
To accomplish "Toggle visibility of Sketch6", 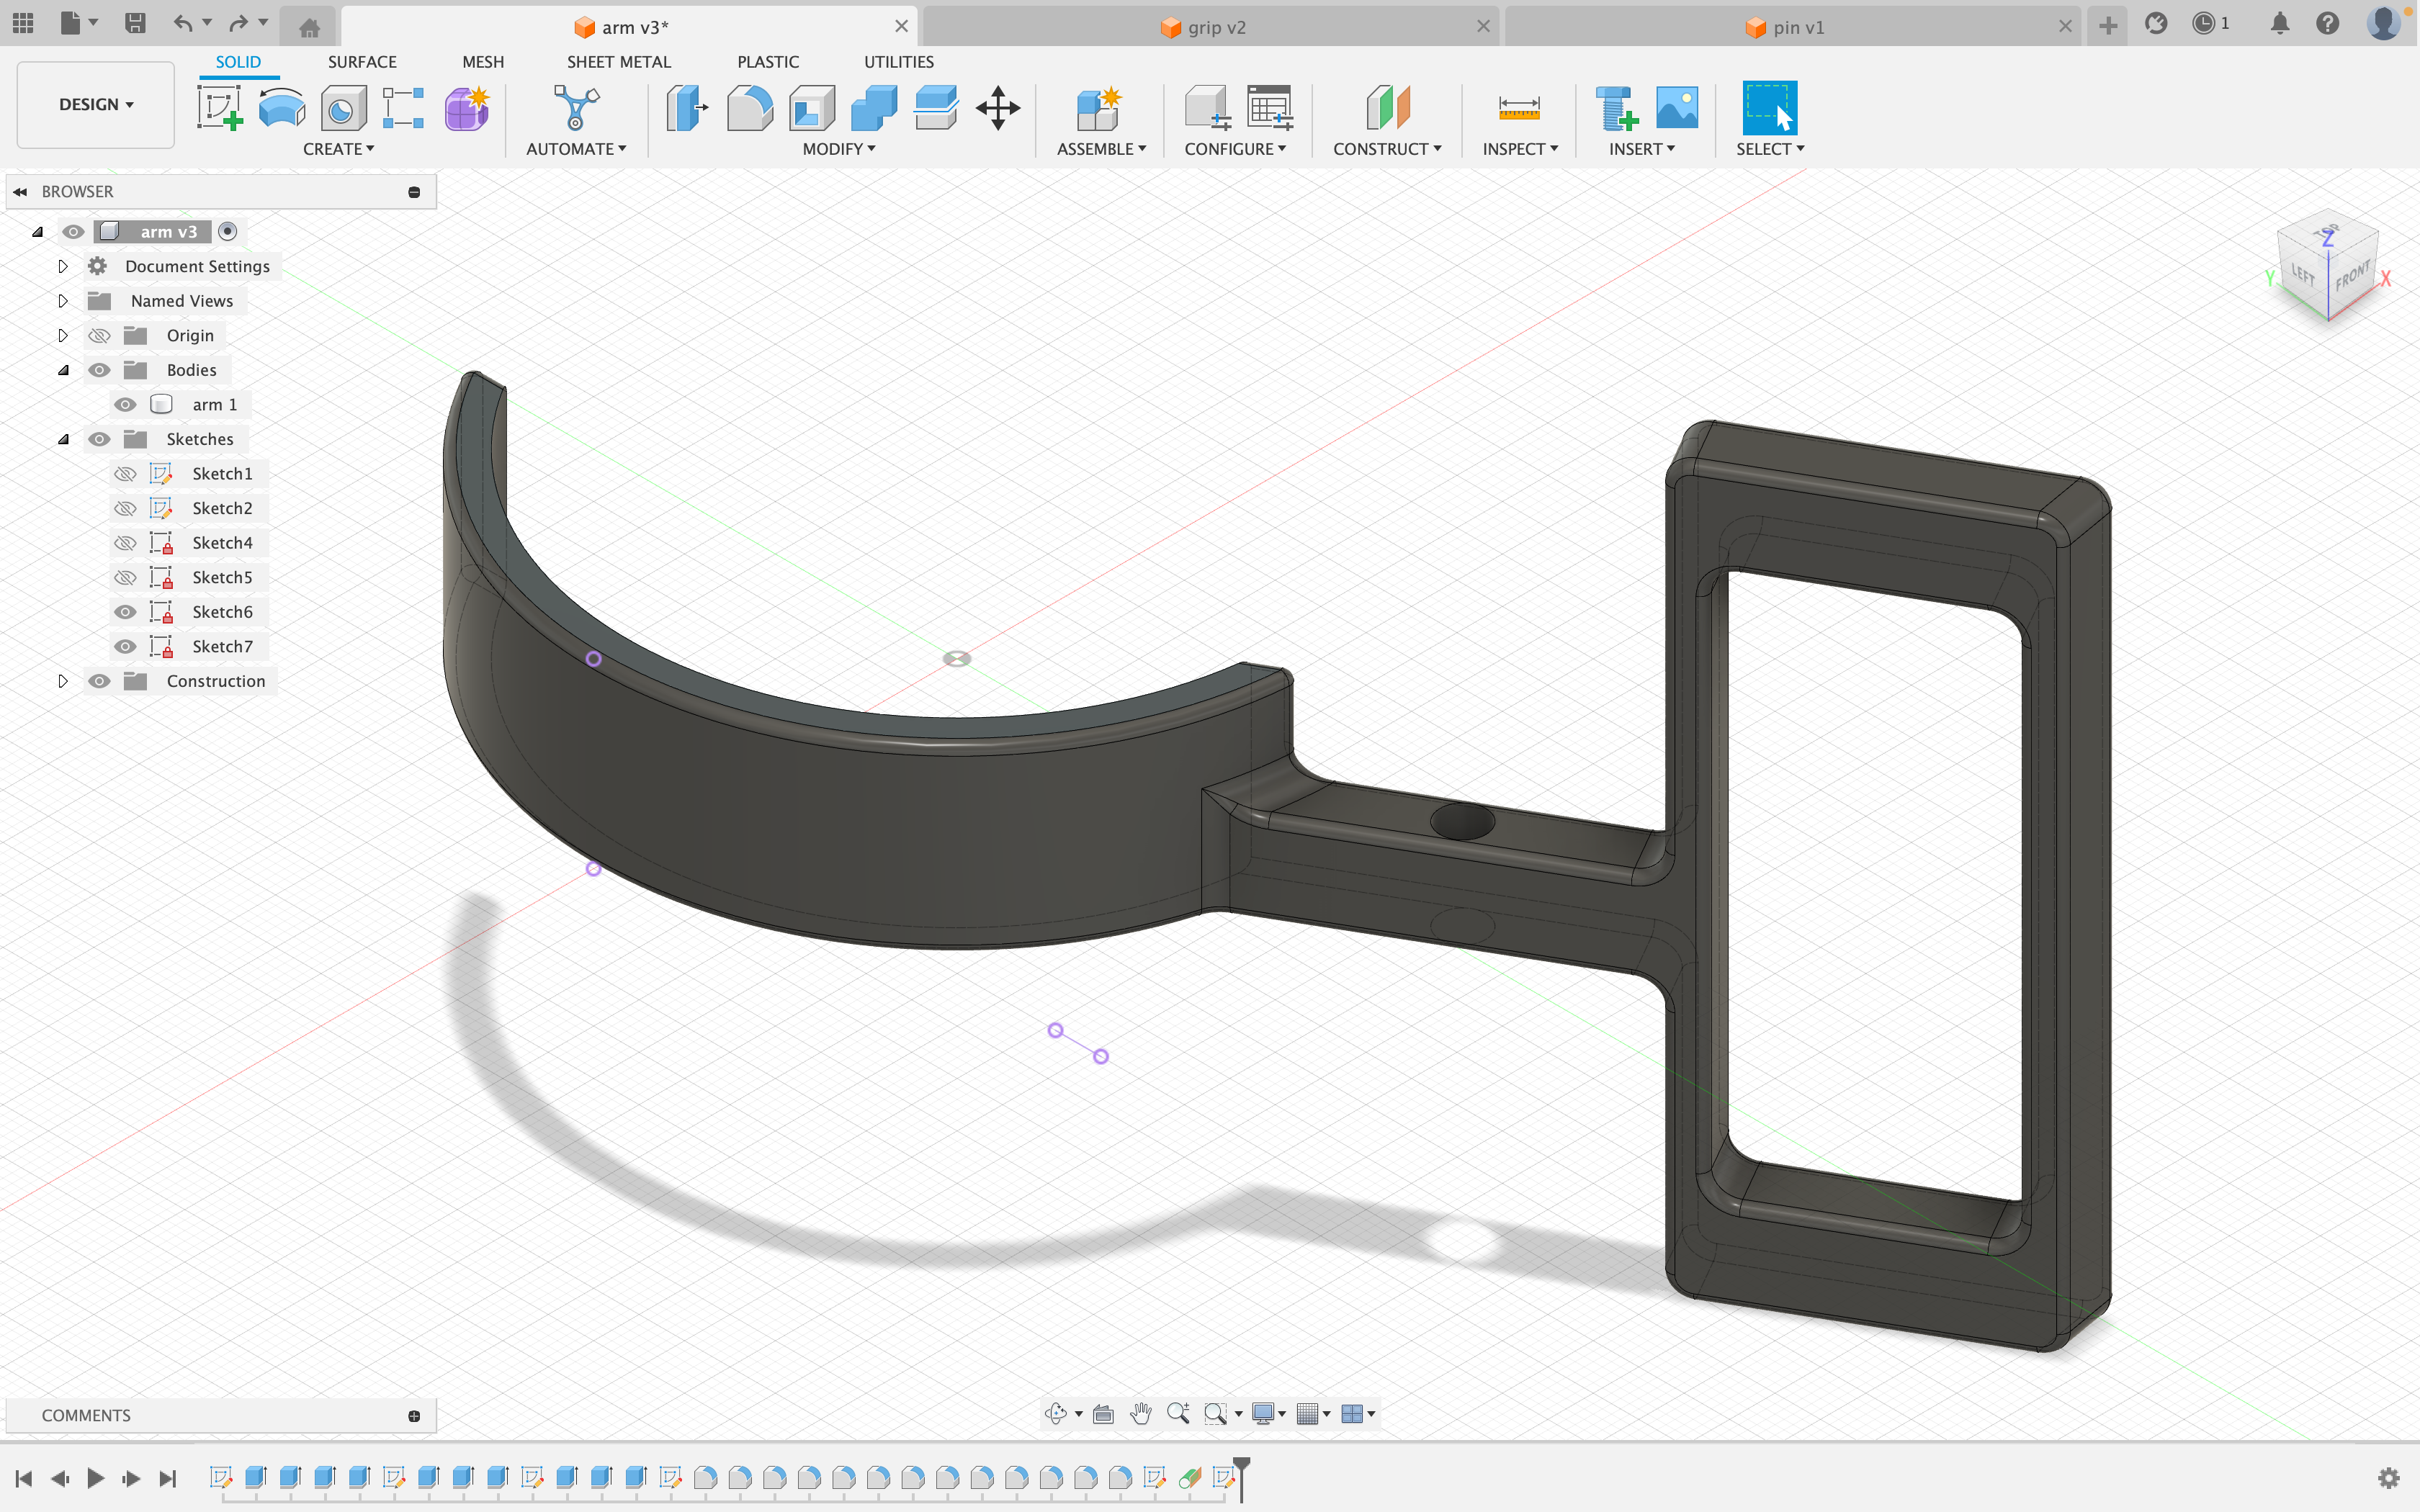I will pyautogui.click(x=125, y=611).
